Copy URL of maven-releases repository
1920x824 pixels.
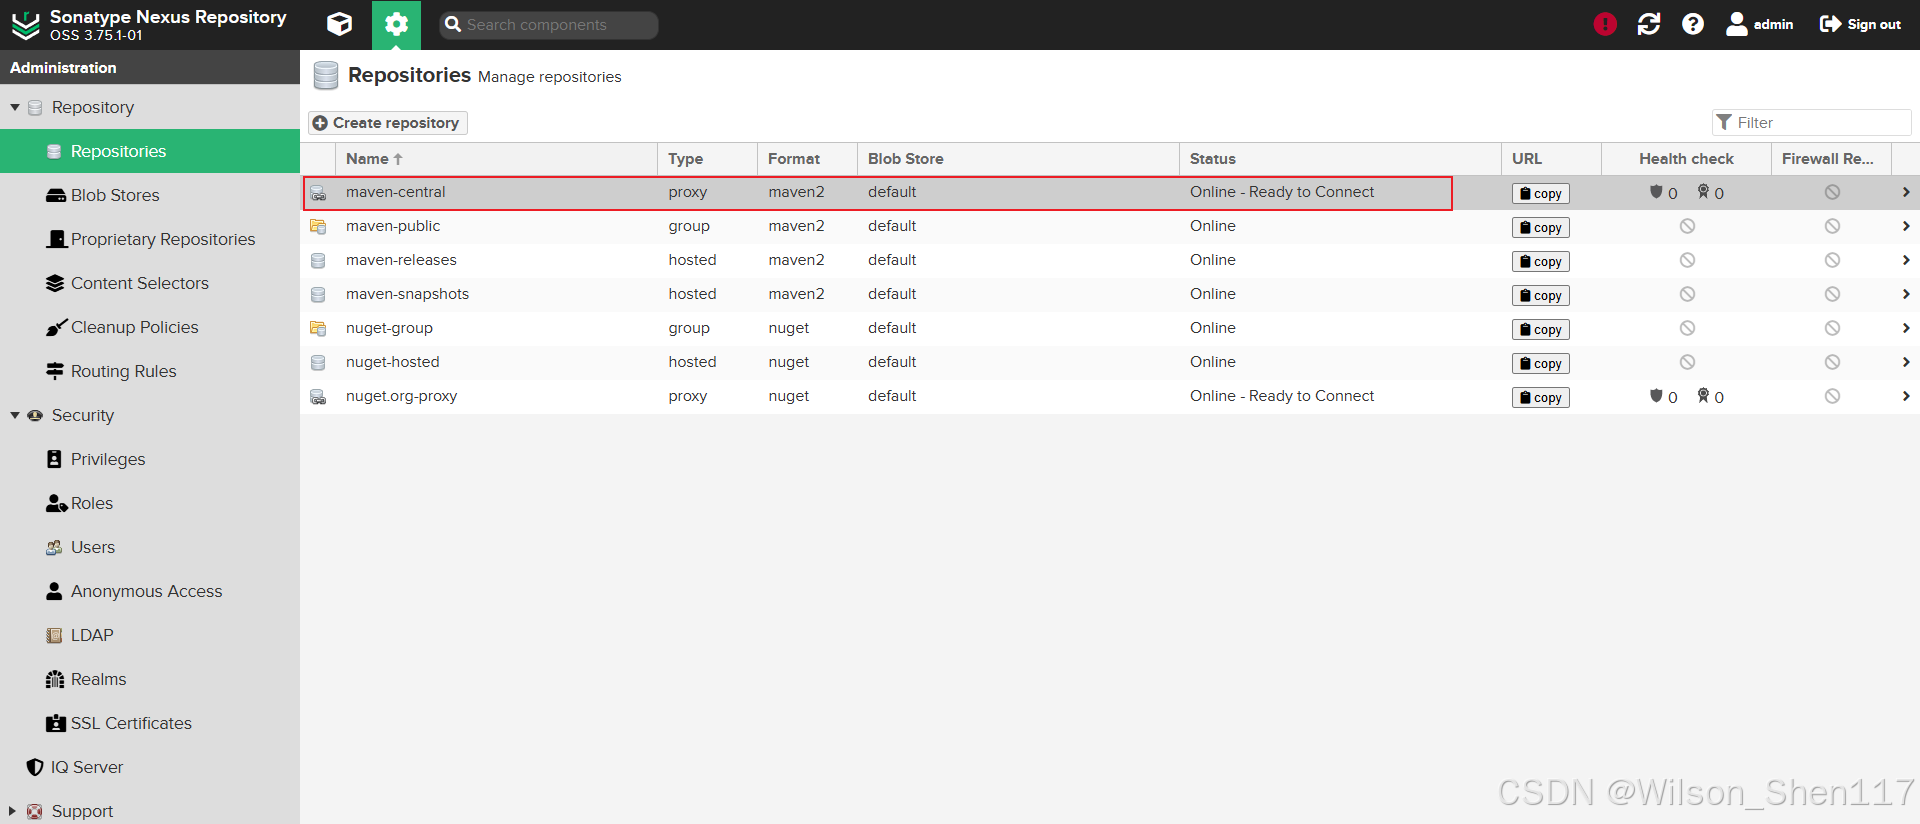pos(1540,262)
